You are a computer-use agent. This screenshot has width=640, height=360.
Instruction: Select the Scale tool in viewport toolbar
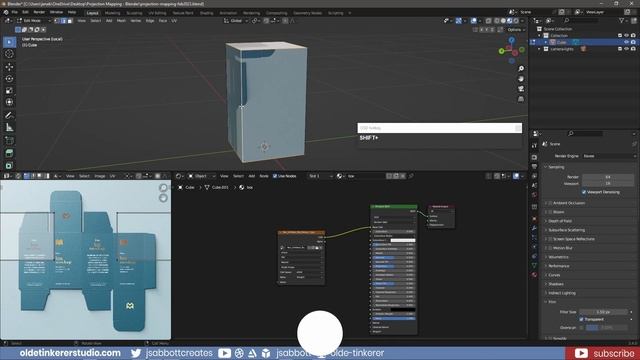pyautogui.click(x=9, y=90)
